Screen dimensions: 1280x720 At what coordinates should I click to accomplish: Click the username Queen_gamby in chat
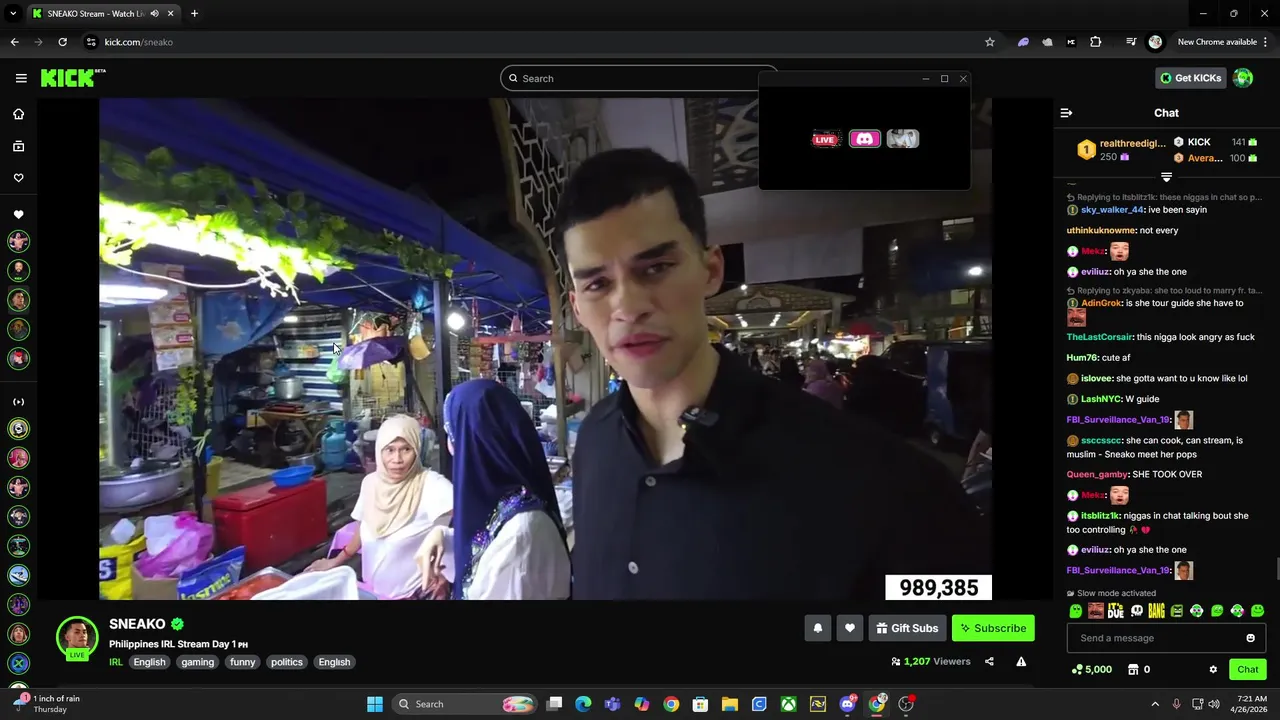pyautogui.click(x=1097, y=474)
